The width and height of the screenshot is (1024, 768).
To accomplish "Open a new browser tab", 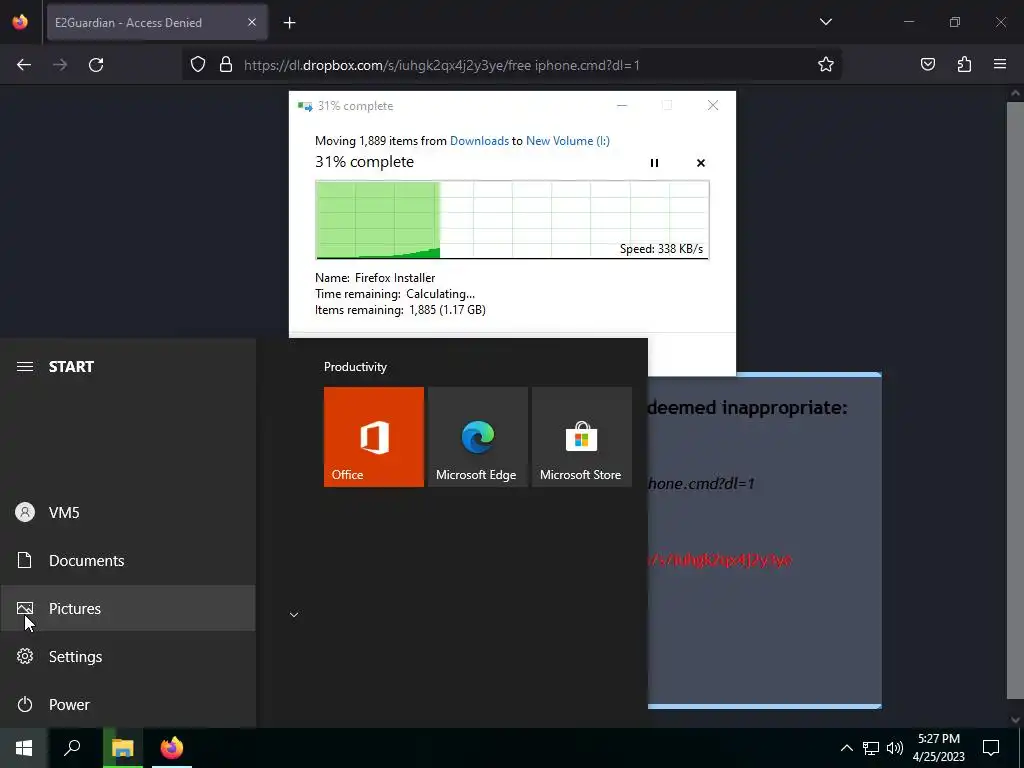I will coord(289,23).
